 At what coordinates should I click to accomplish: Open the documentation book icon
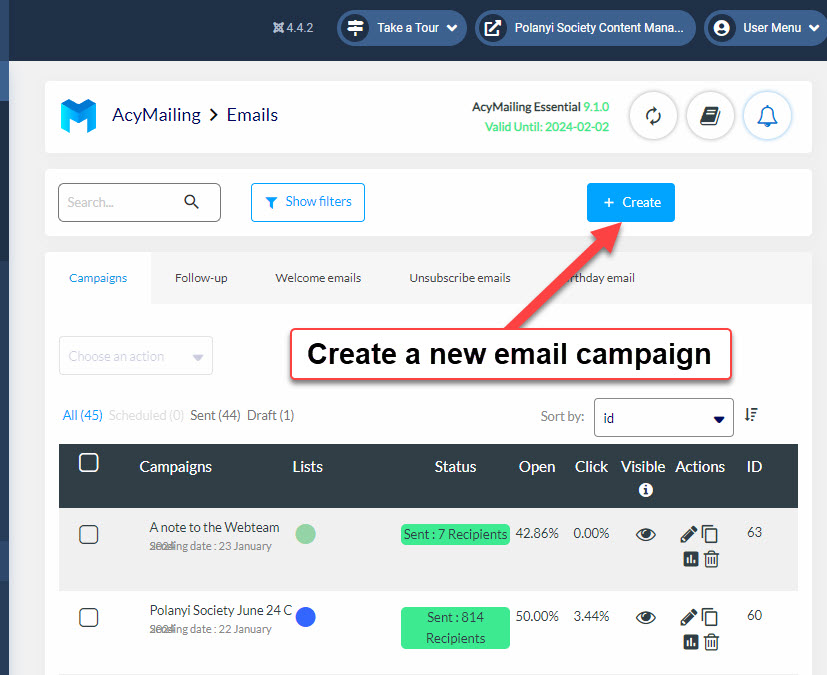(710, 116)
